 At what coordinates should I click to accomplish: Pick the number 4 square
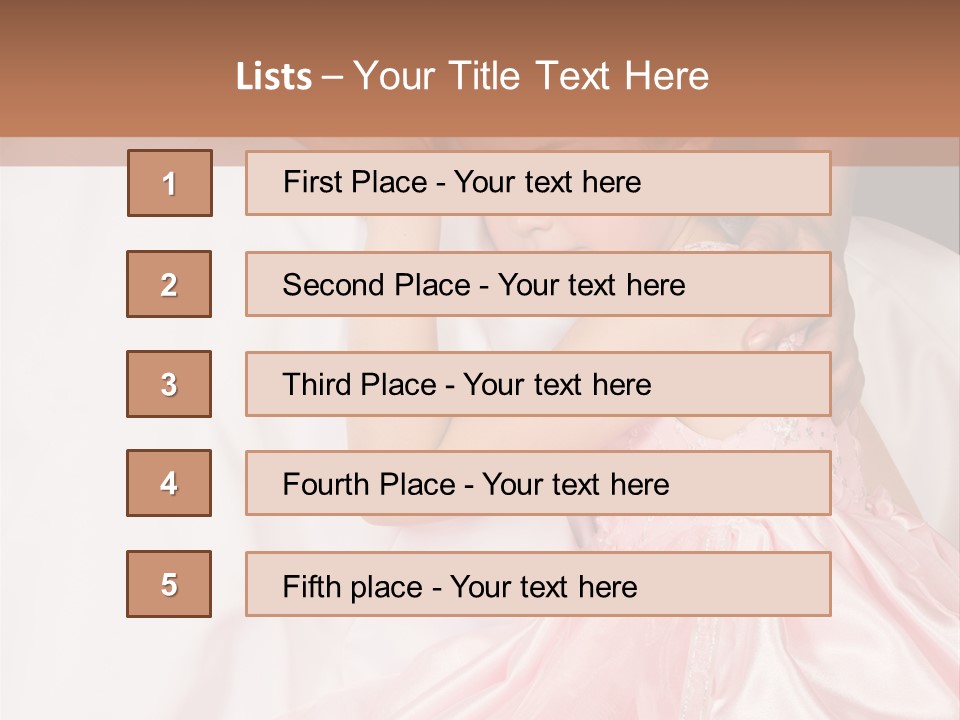[x=169, y=483]
